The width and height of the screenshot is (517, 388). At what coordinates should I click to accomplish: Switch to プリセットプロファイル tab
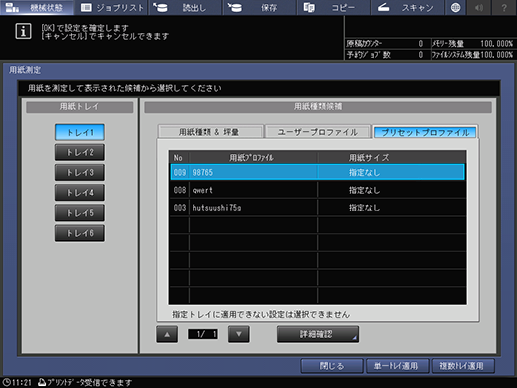425,132
